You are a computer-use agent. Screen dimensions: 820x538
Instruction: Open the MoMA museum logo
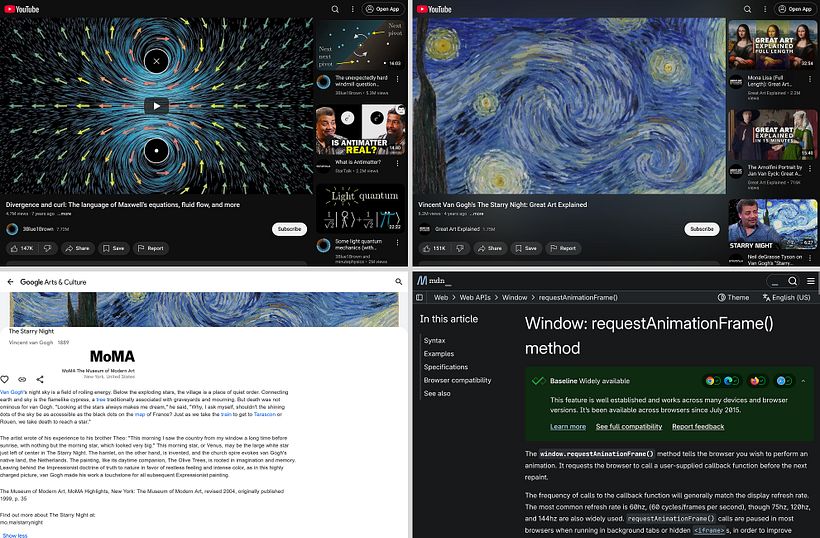112,357
